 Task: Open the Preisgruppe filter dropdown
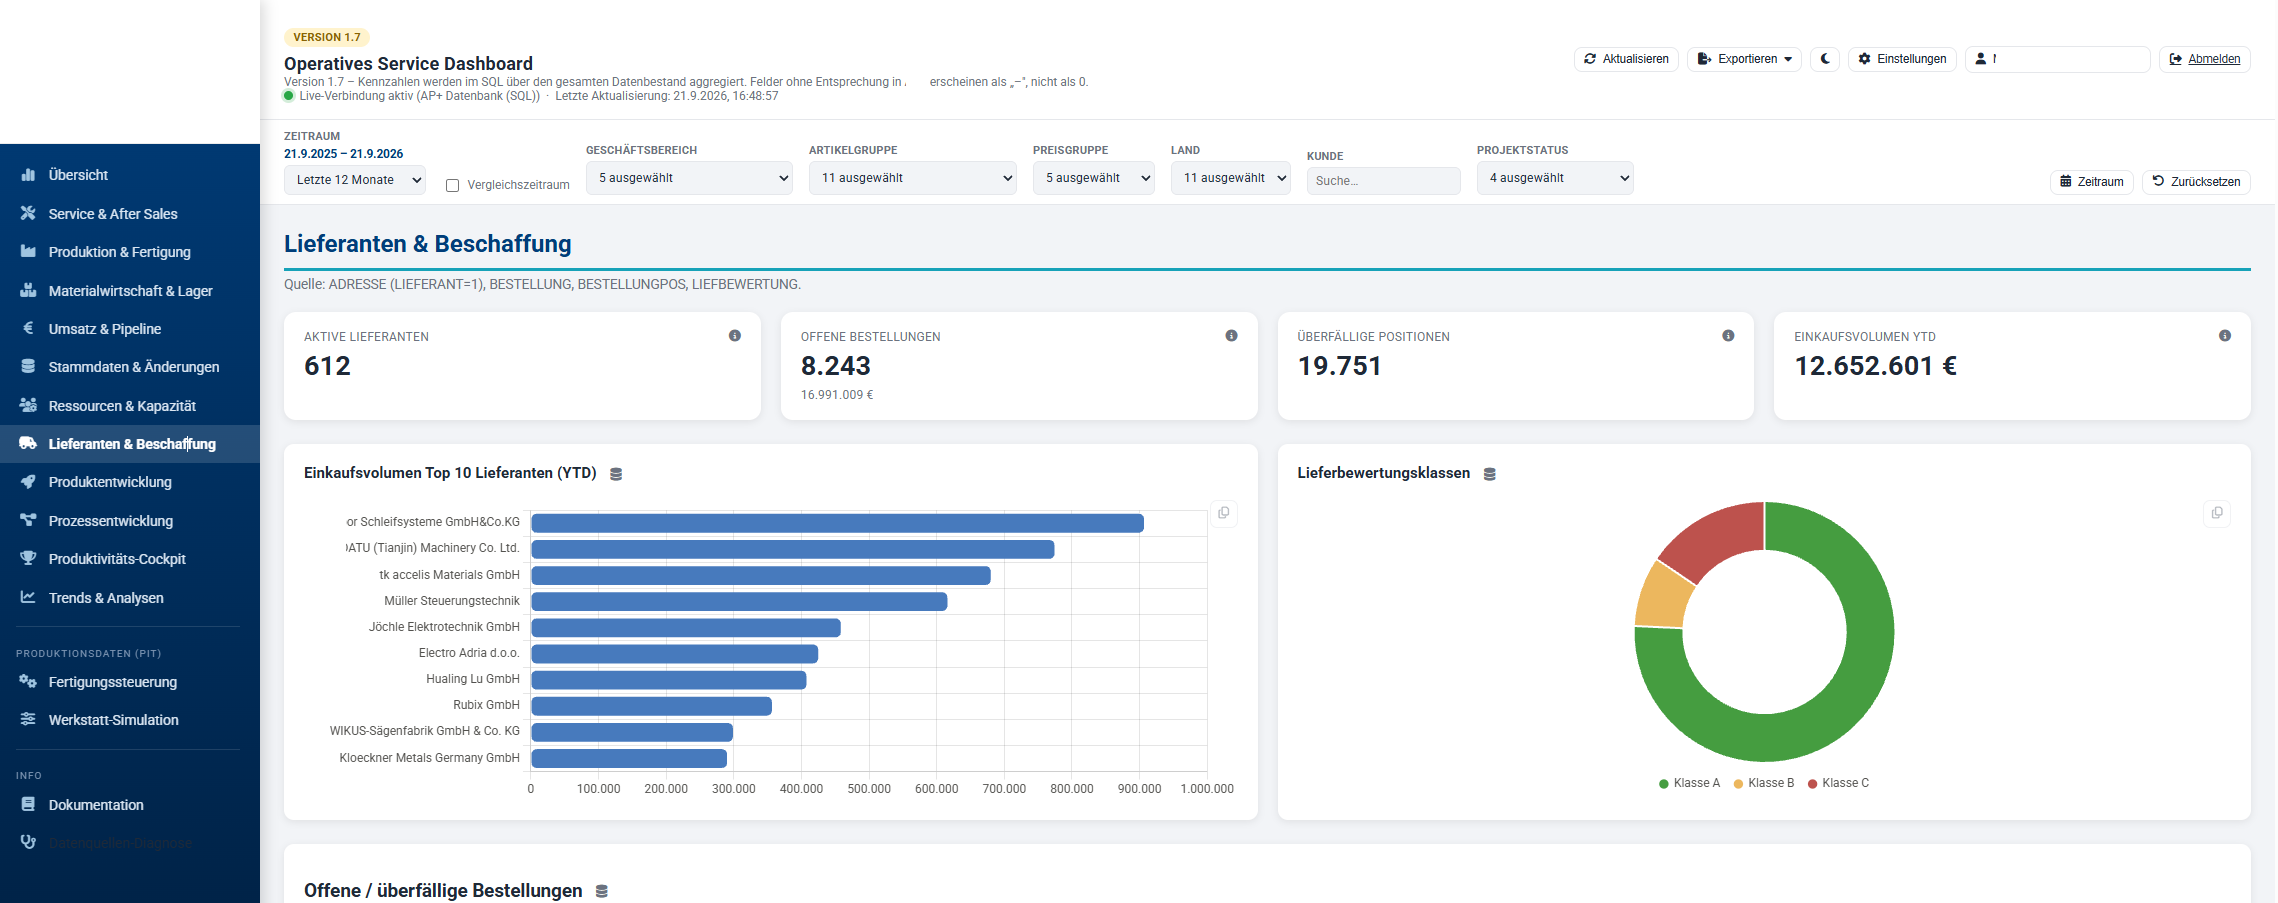1094,178
